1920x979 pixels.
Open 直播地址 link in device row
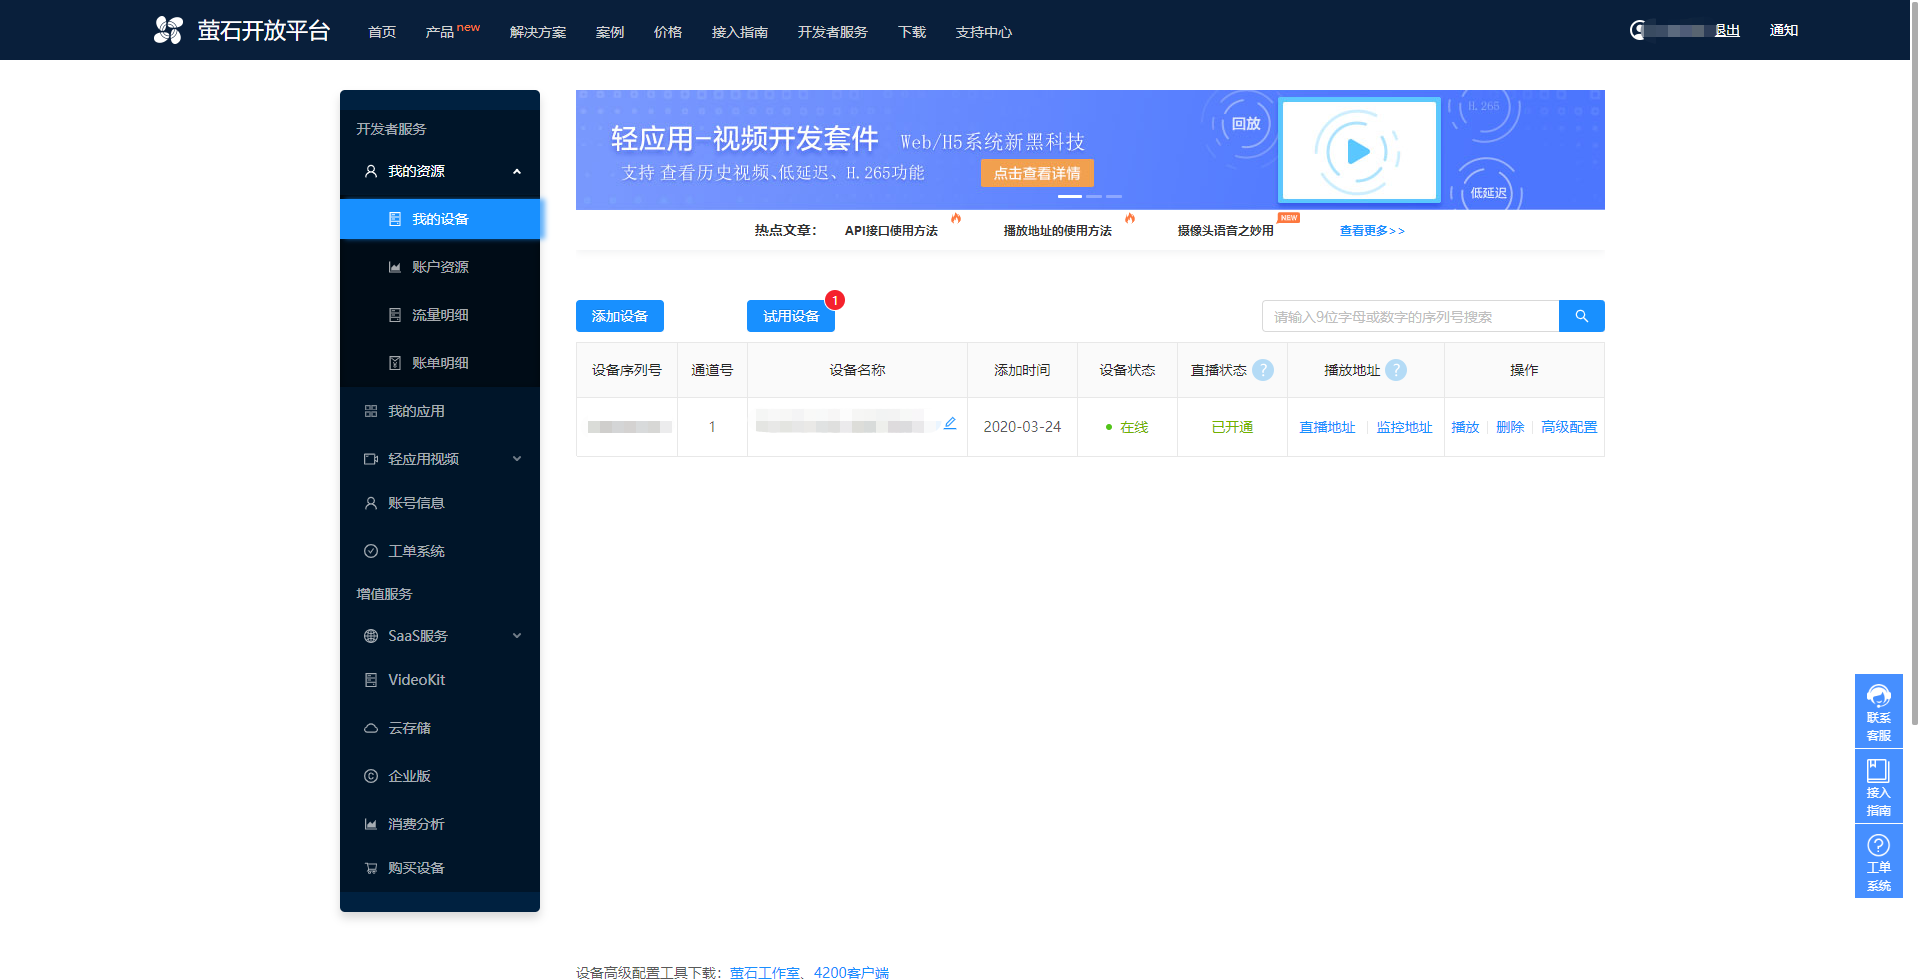tap(1327, 427)
